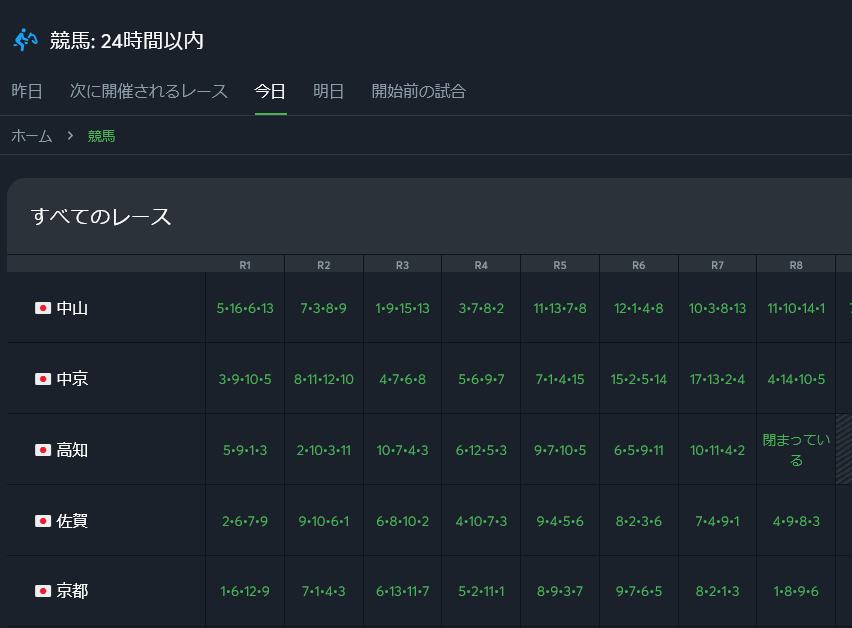852x628 pixels.
Task: Switch to the 昨日 tab
Action: tap(27, 92)
